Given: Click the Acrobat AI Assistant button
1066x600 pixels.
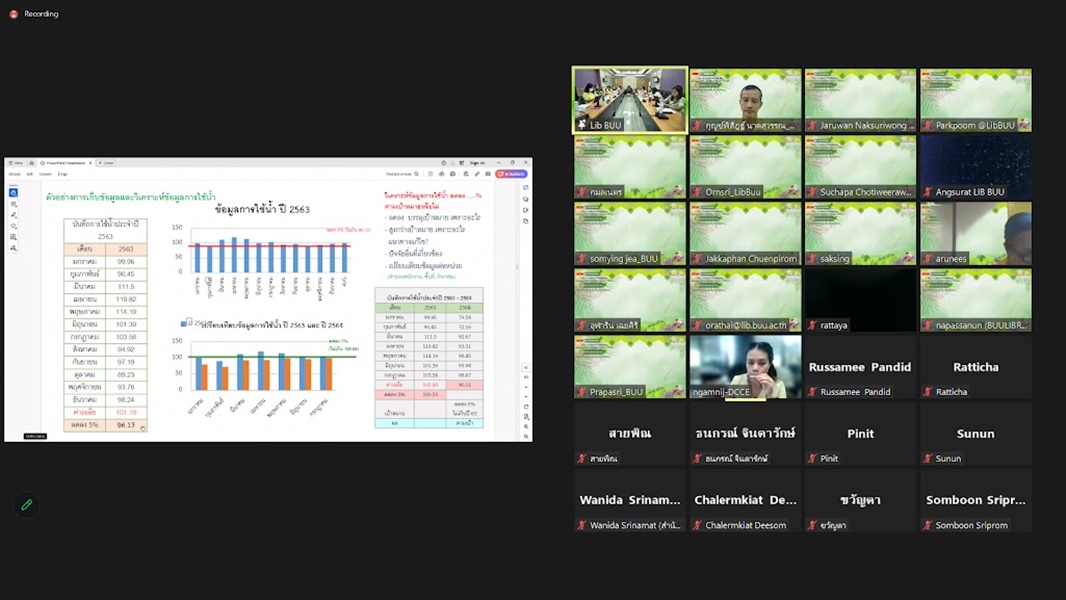Looking at the screenshot, I should [x=511, y=174].
